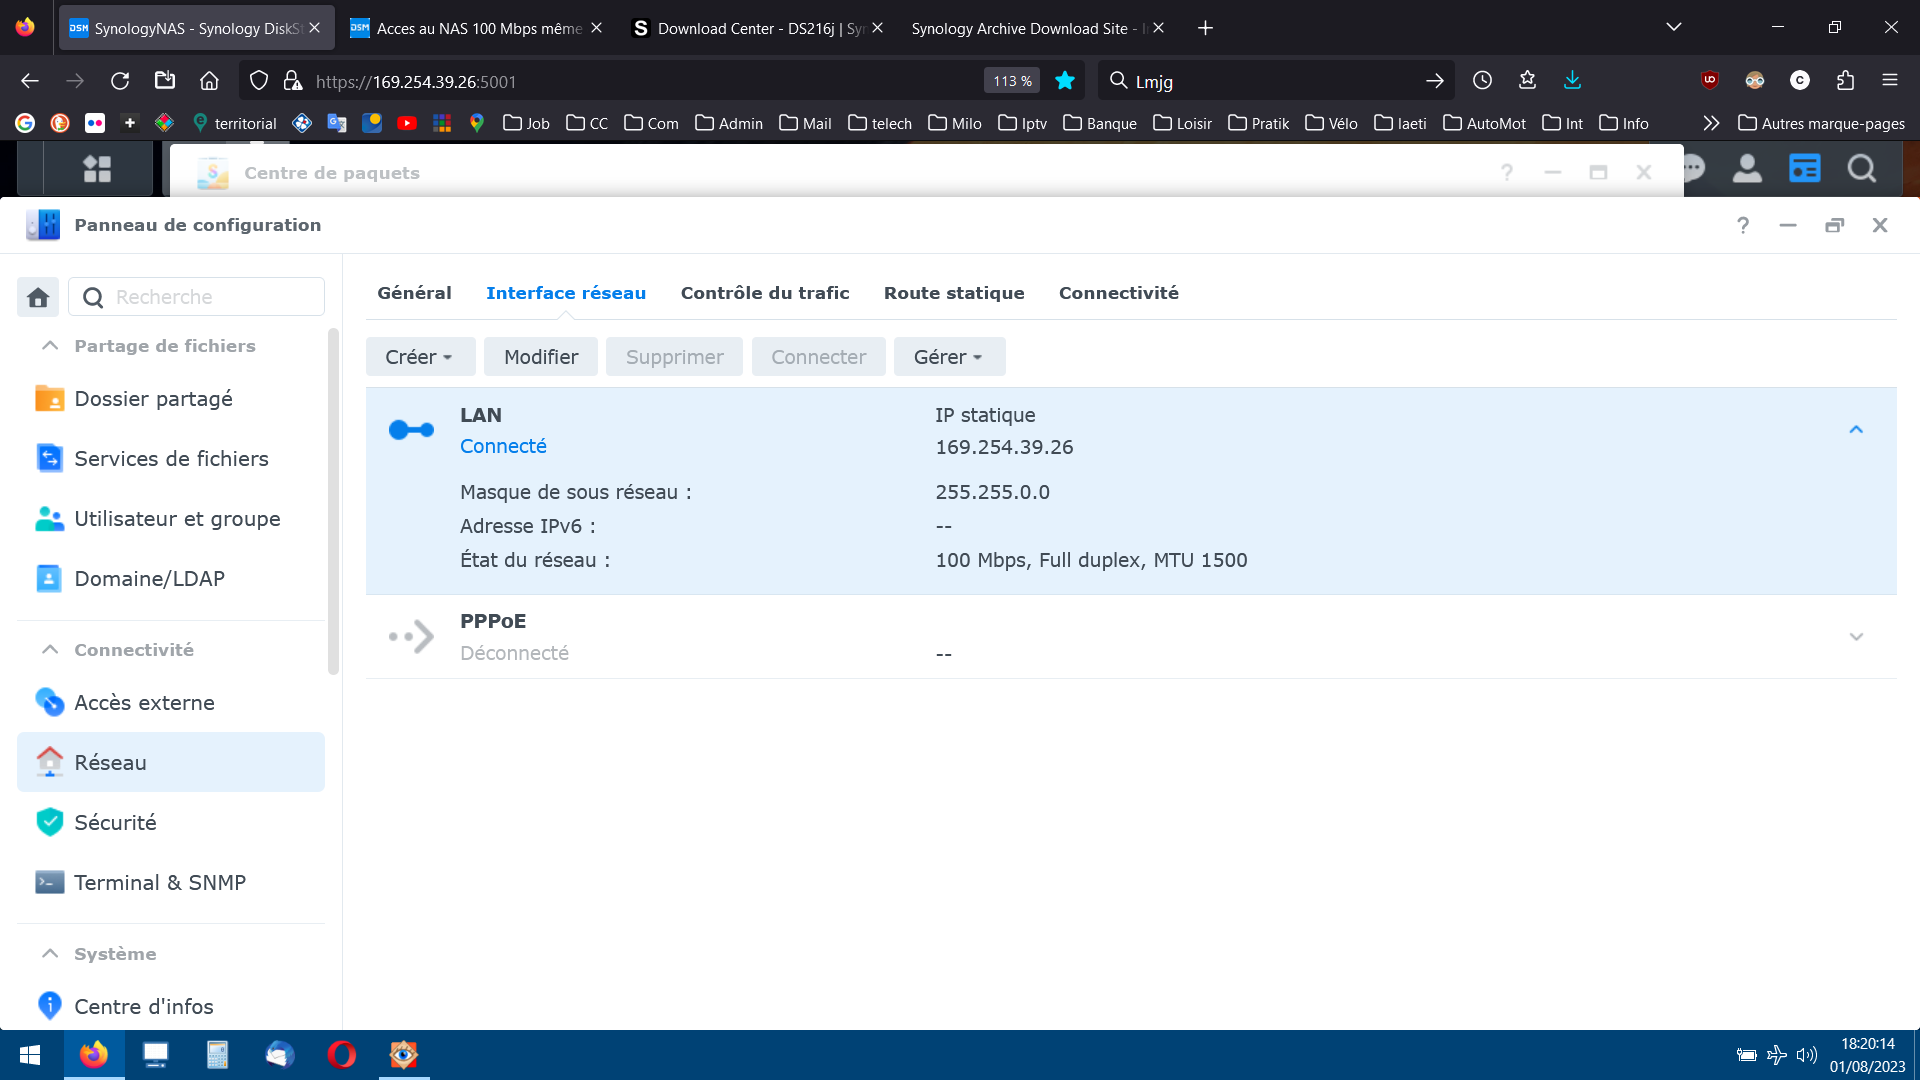Collapse the Partage de fichiers group
The width and height of the screenshot is (1920, 1080).
pos(50,346)
